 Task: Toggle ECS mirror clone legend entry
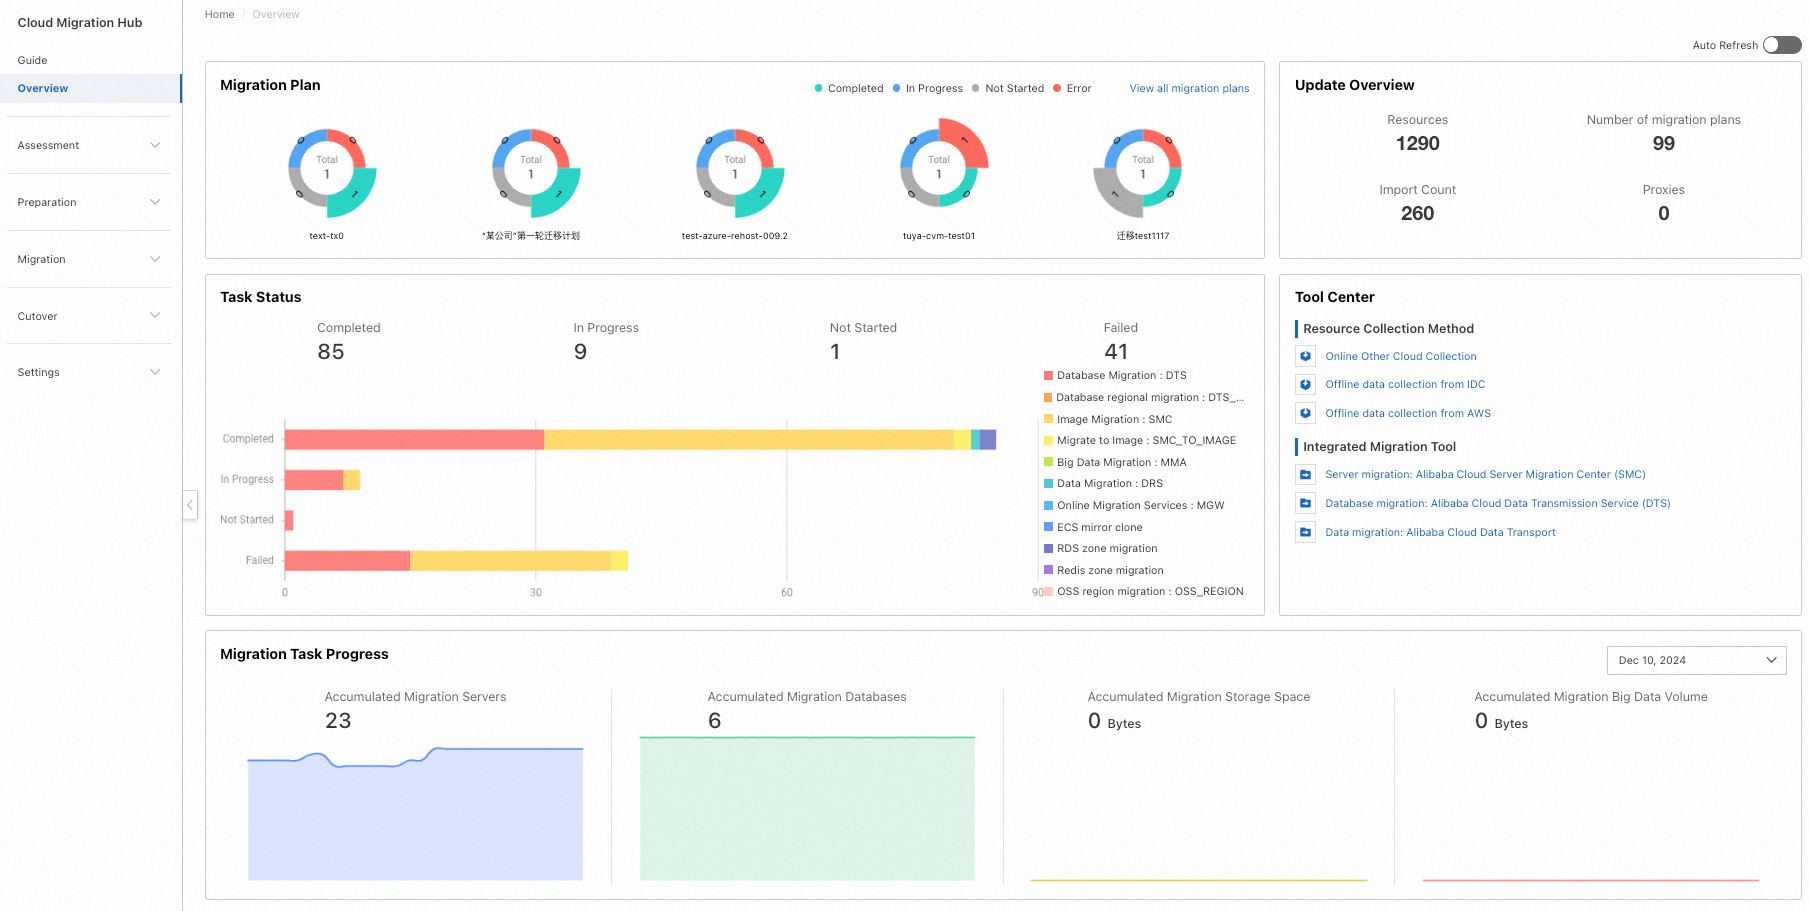pyautogui.click(x=1093, y=527)
